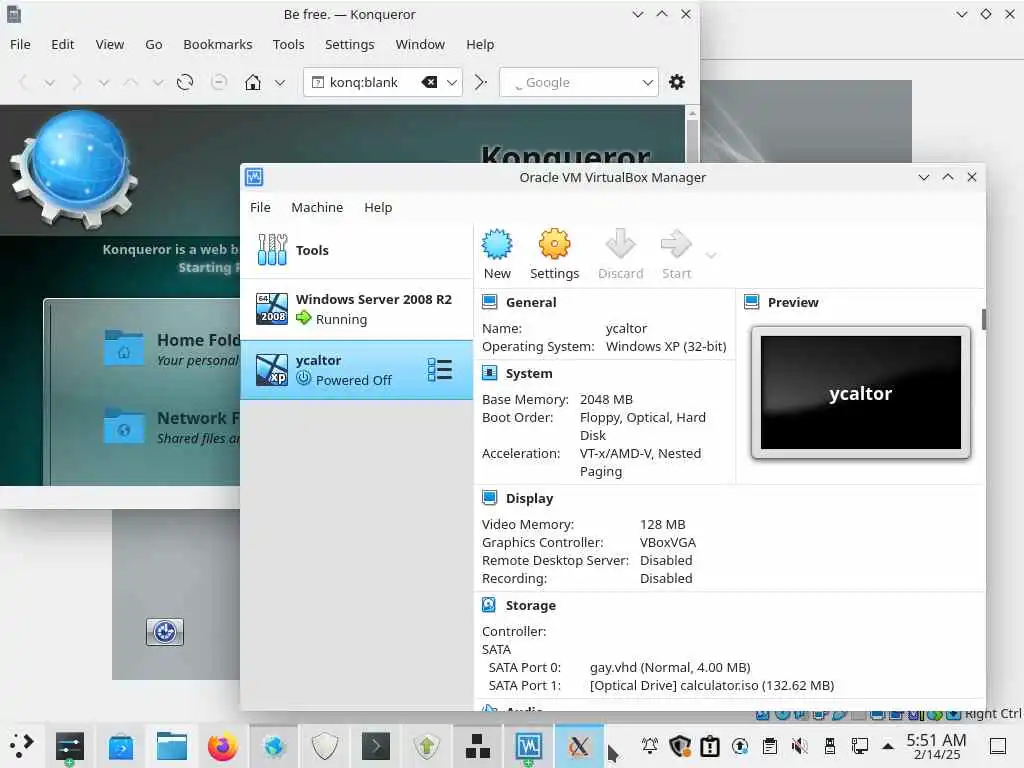Click the Go arrow next to location bar

(x=481, y=82)
